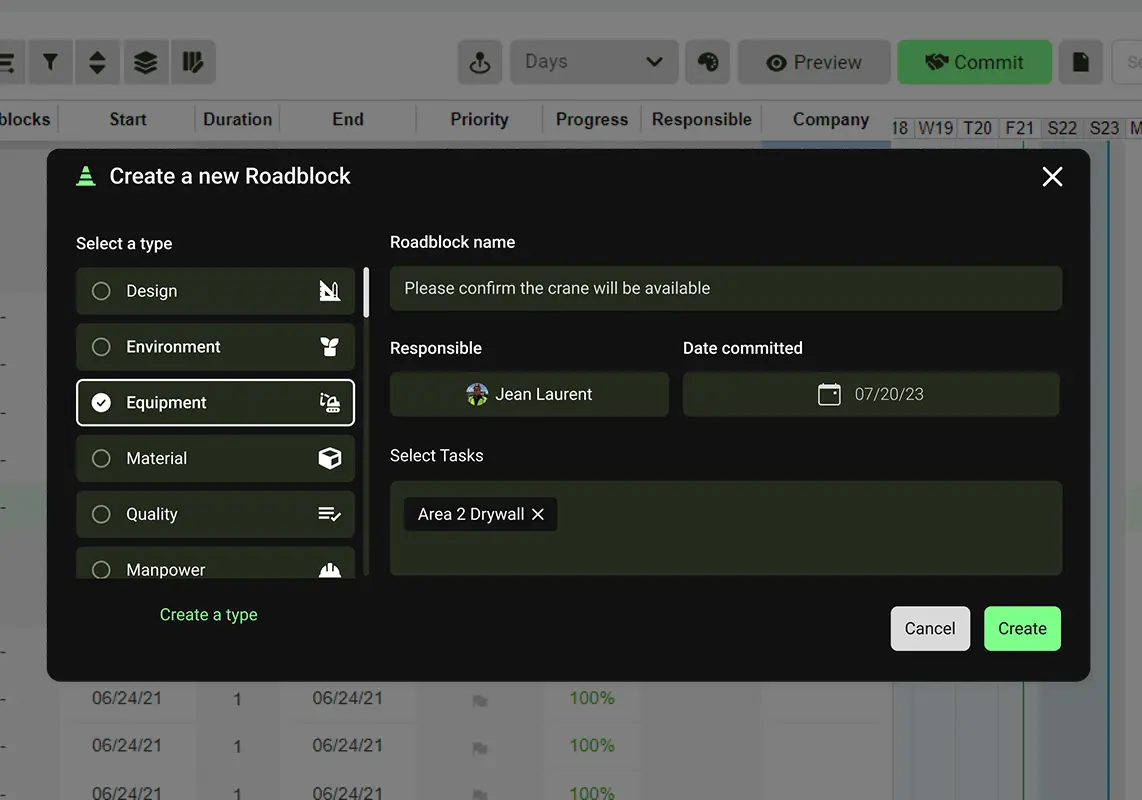Remove the Area 2 Drywall task tag
The width and height of the screenshot is (1142, 800).
[538, 514]
